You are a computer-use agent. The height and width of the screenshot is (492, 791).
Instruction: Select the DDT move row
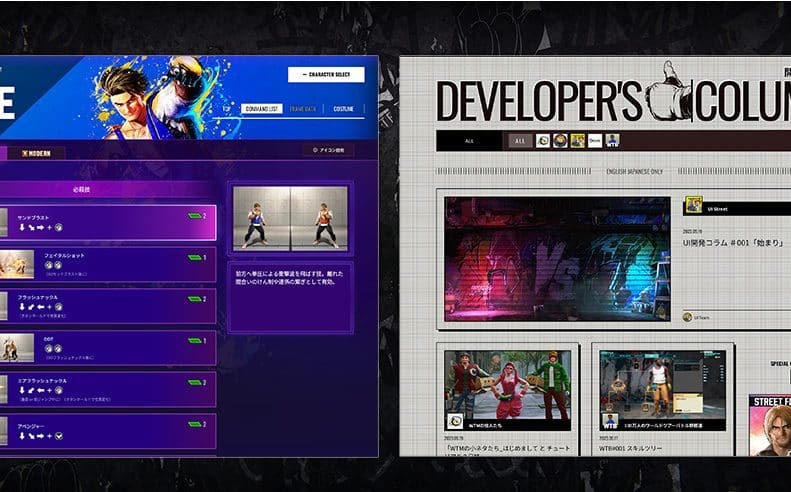[x=108, y=348]
